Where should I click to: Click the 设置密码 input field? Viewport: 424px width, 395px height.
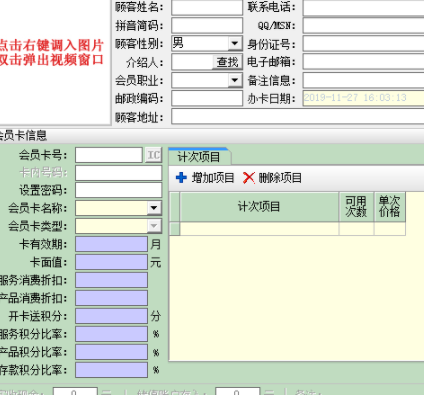pos(119,190)
